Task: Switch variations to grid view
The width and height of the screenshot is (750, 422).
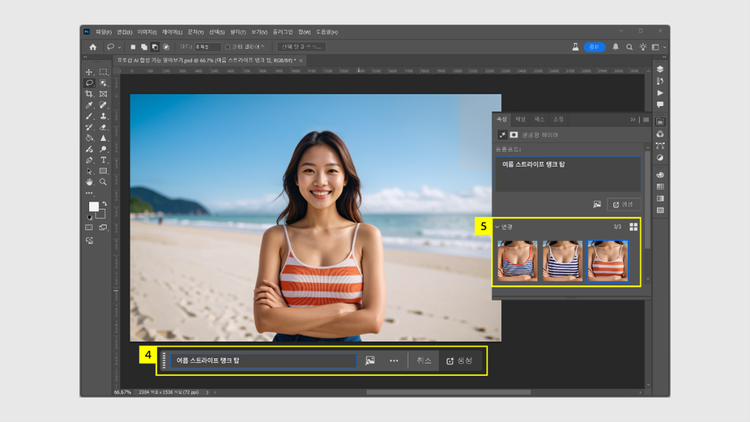Action: [x=633, y=227]
